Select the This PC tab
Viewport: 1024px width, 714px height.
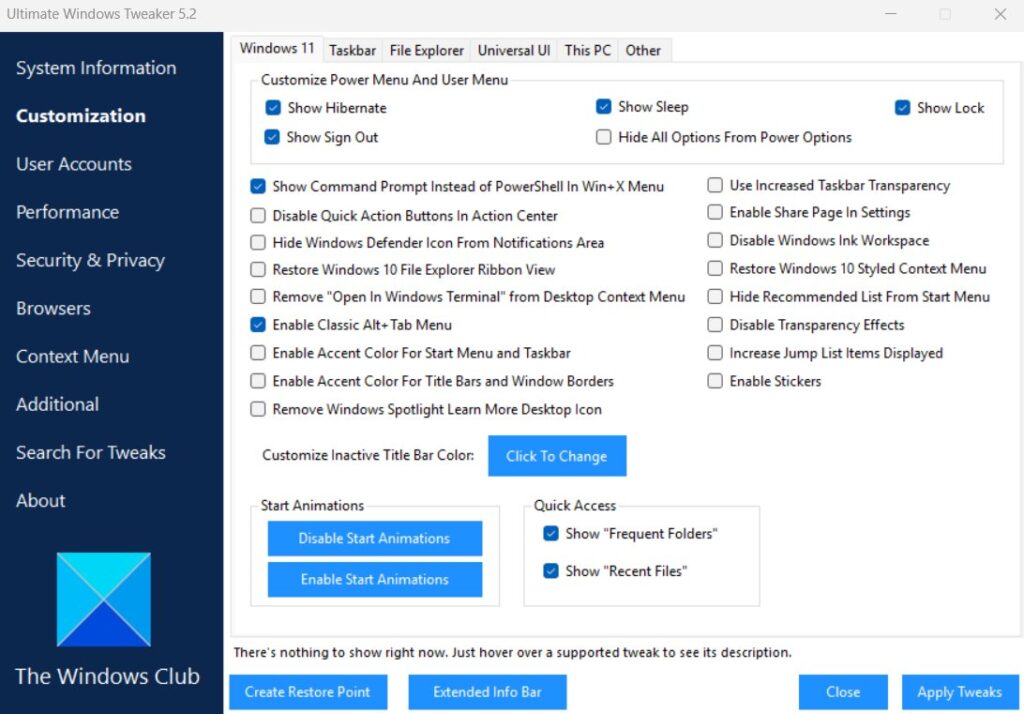pos(587,50)
